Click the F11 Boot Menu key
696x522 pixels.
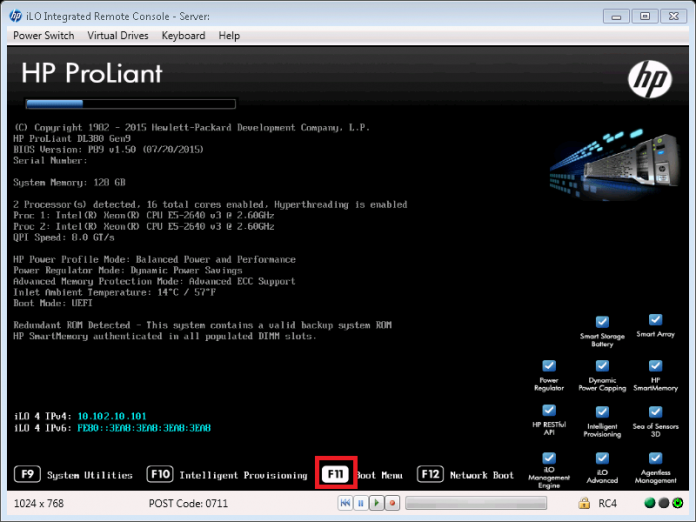(x=336, y=474)
